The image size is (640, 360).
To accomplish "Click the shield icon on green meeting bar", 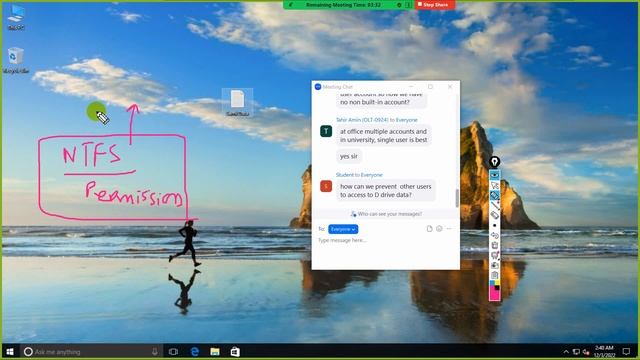I will coord(399,5).
